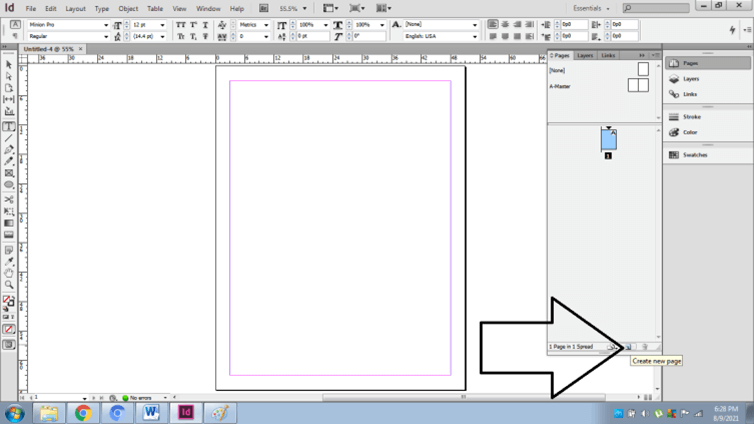Image resolution: width=754 pixels, height=424 pixels.
Task: Set paragraph alignment to Align Left
Action: point(492,25)
